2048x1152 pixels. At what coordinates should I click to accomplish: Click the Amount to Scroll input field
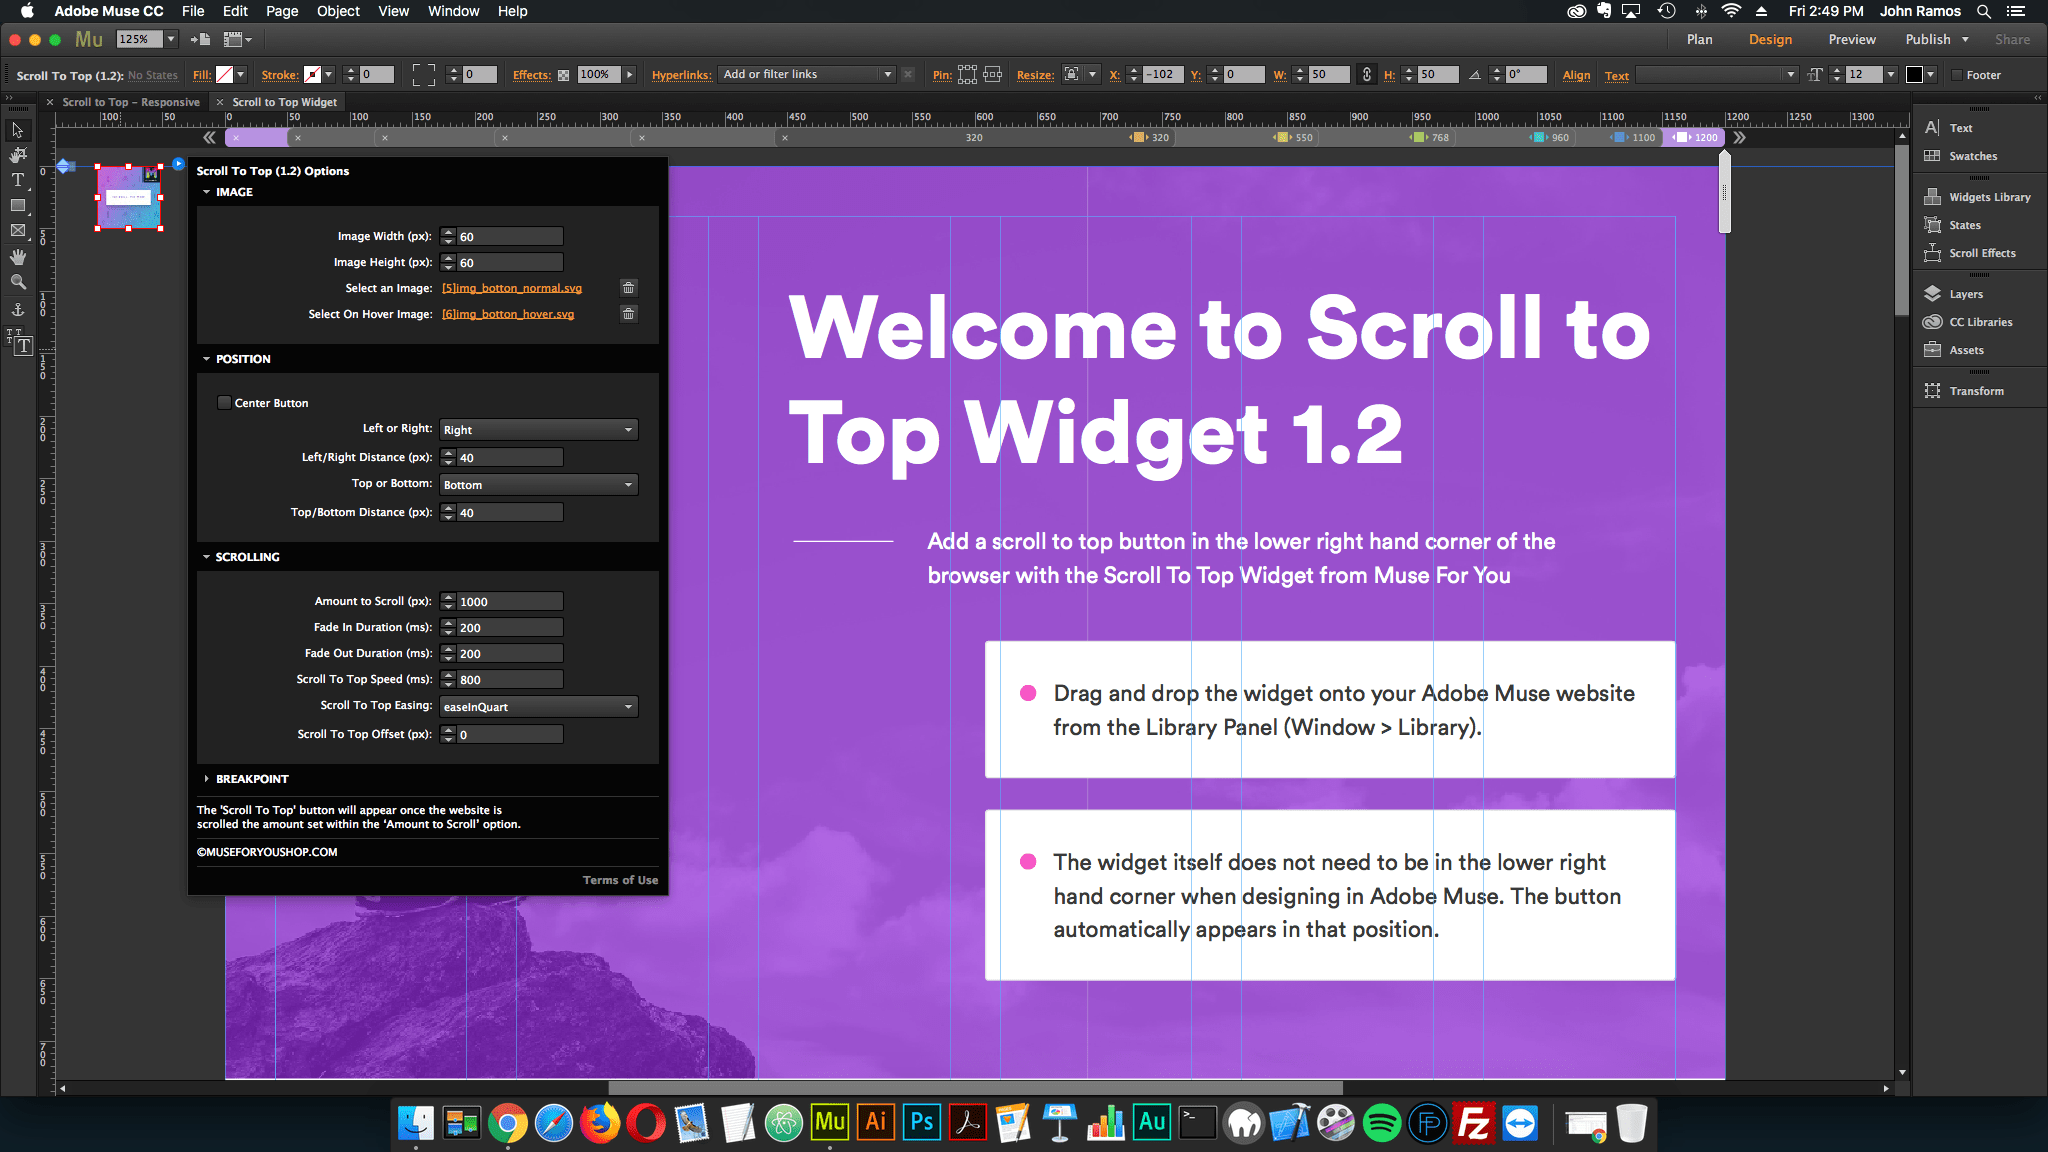click(509, 602)
